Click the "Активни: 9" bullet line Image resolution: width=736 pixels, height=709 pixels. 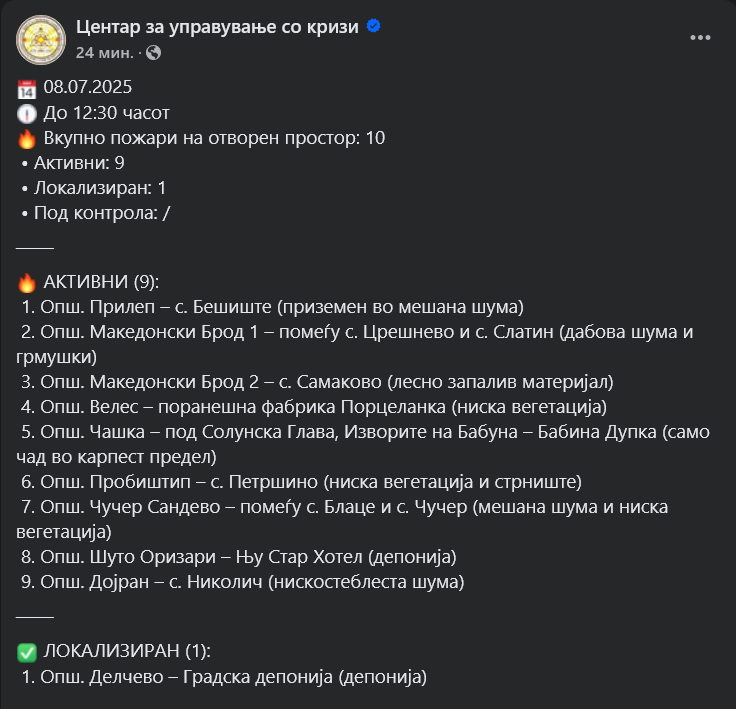pyautogui.click(x=78, y=162)
